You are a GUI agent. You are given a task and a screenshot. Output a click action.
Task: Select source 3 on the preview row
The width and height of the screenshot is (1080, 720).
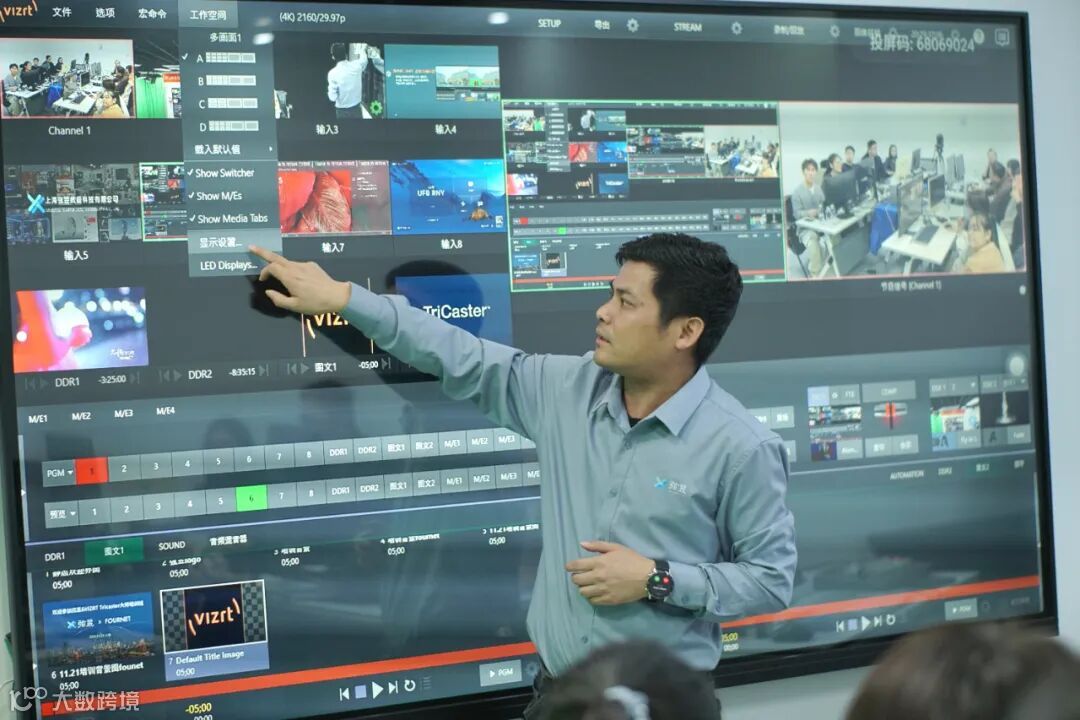tap(158, 506)
